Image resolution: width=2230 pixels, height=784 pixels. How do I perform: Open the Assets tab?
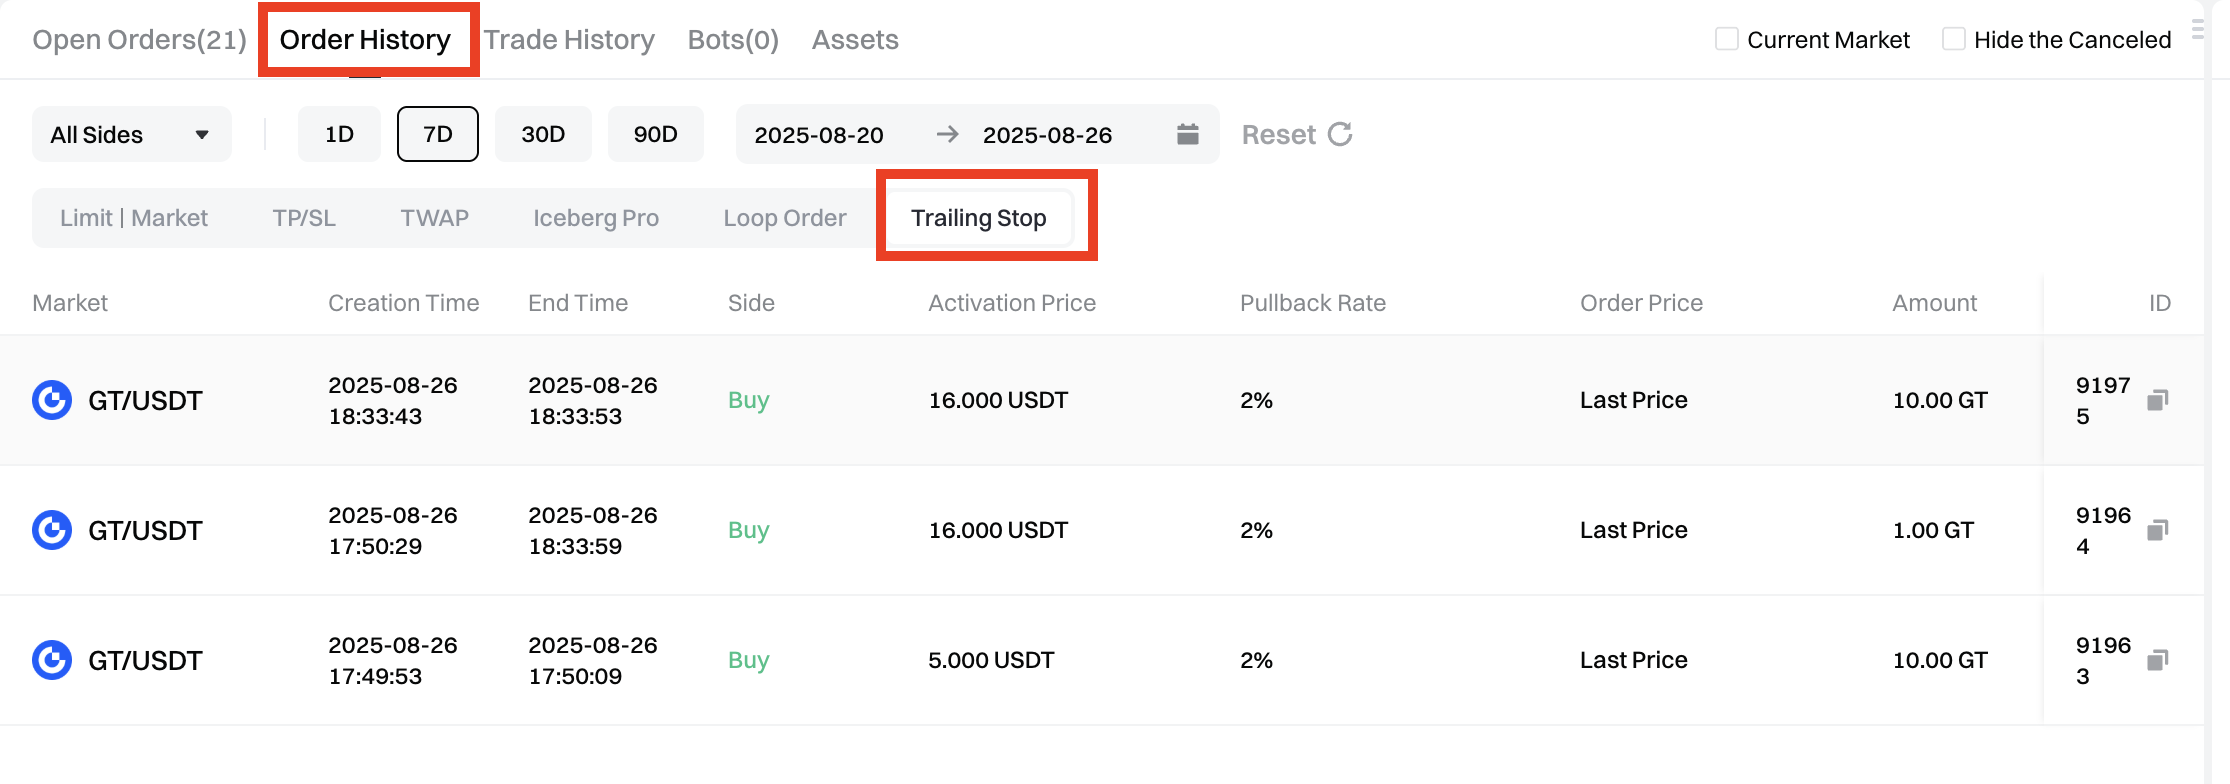pos(855,40)
